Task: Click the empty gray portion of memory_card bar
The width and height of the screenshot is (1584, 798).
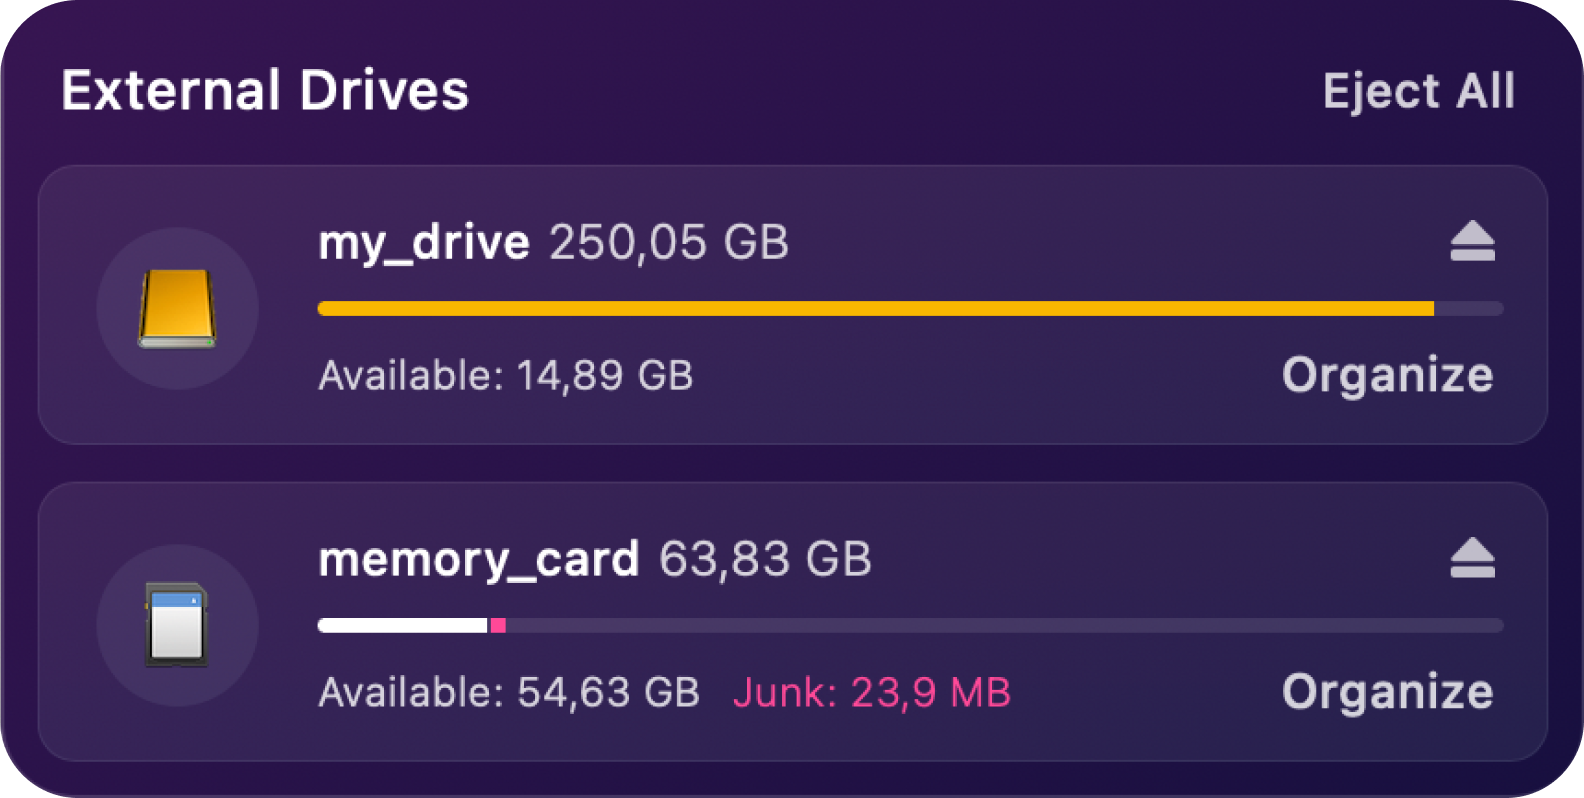Action: [x=1005, y=626]
